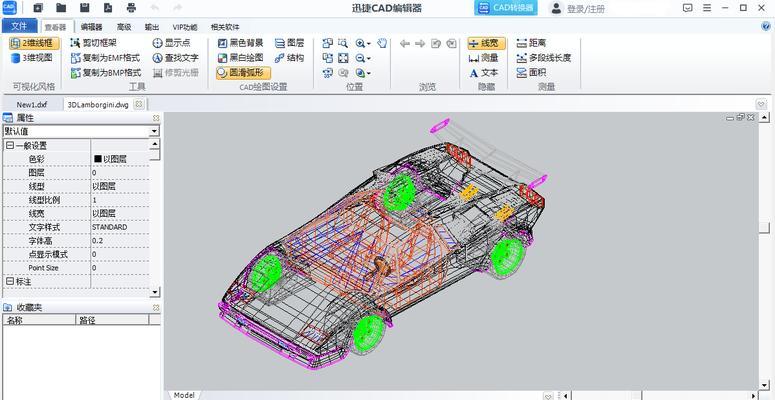Select the 面积 measuring tool

531,73
